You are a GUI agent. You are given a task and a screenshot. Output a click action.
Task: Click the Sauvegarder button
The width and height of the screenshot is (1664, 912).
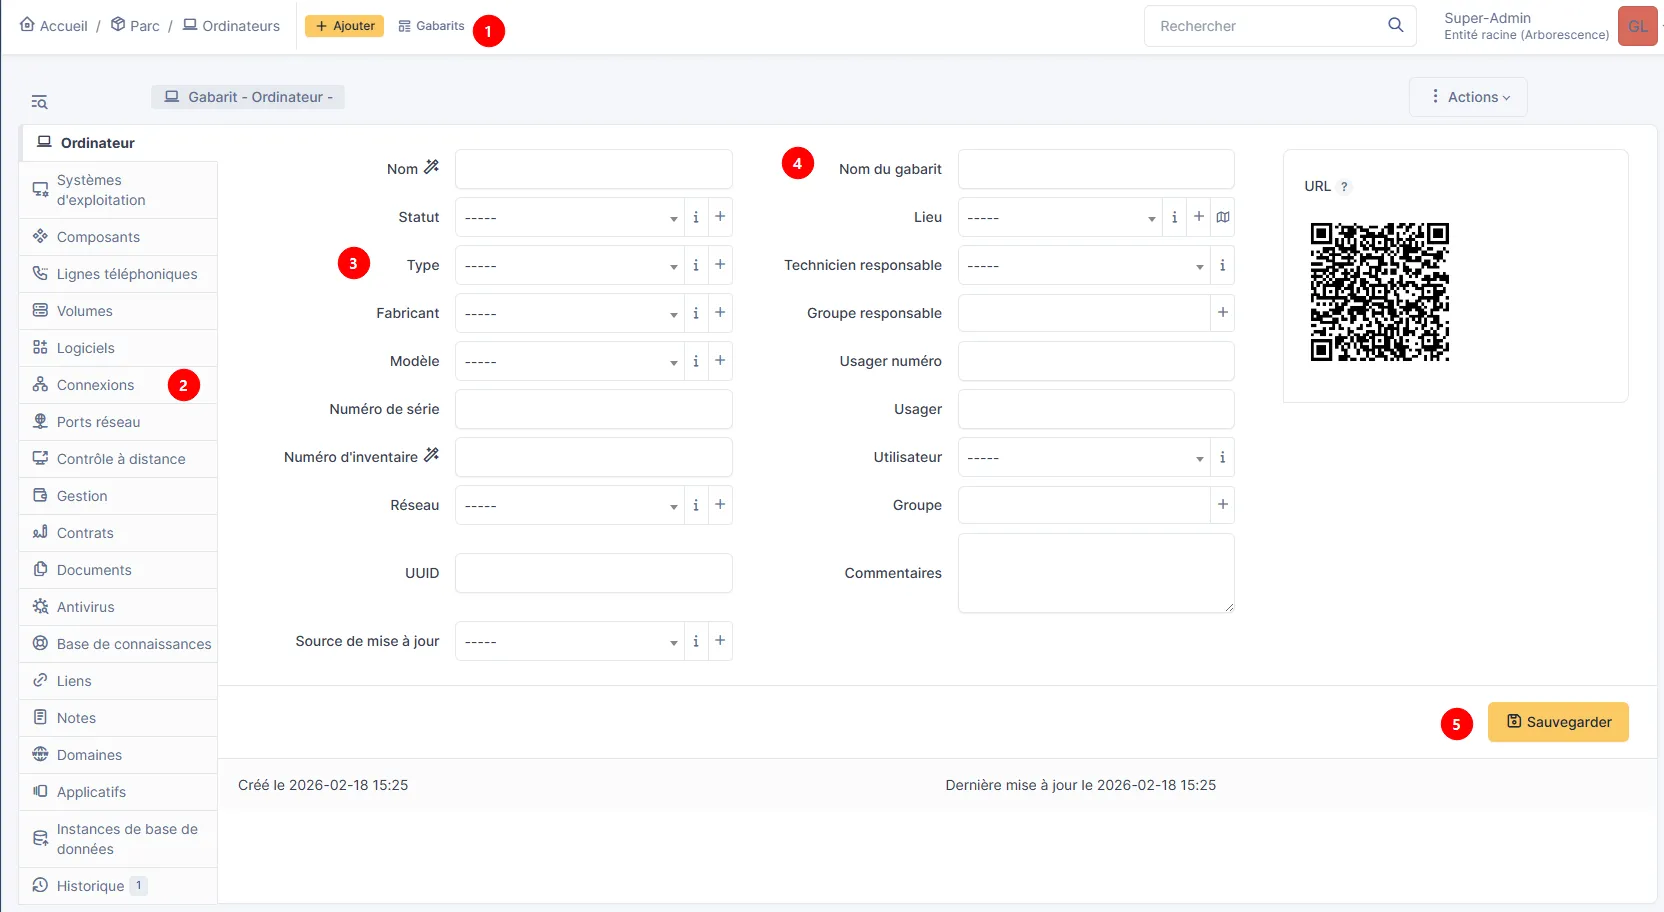pyautogui.click(x=1558, y=722)
